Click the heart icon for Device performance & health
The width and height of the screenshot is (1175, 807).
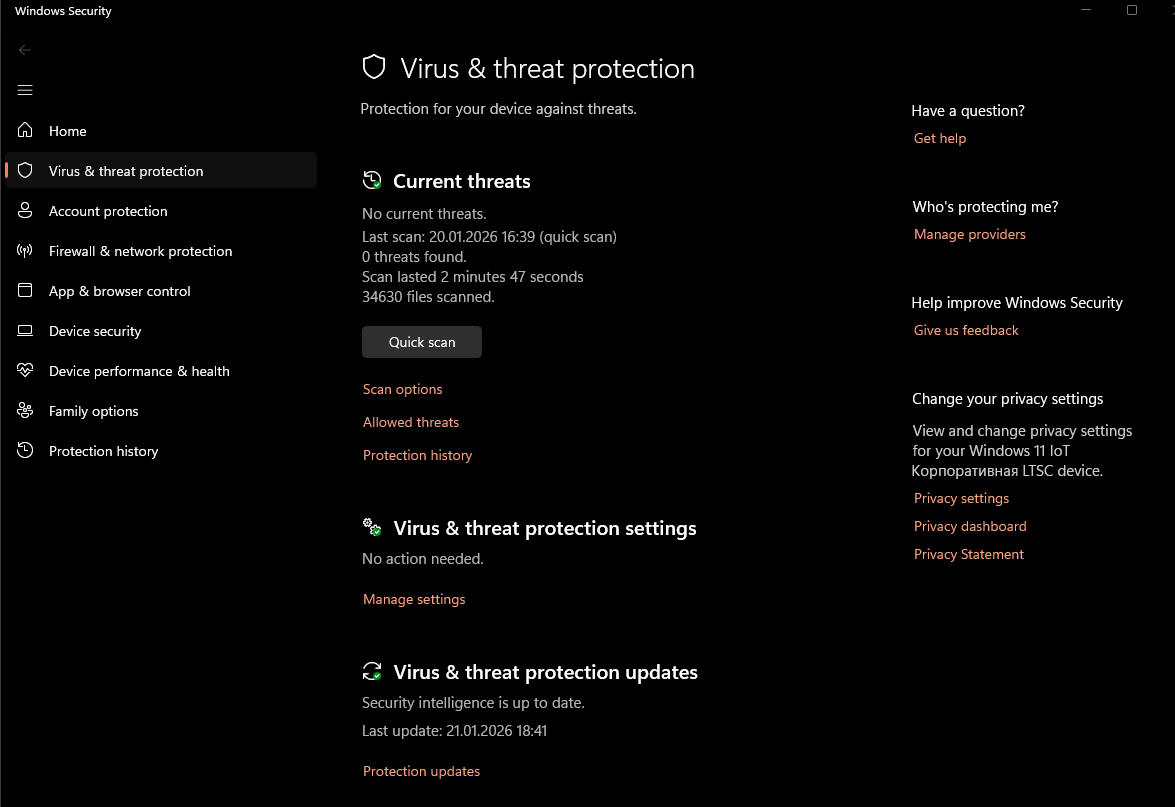26,371
